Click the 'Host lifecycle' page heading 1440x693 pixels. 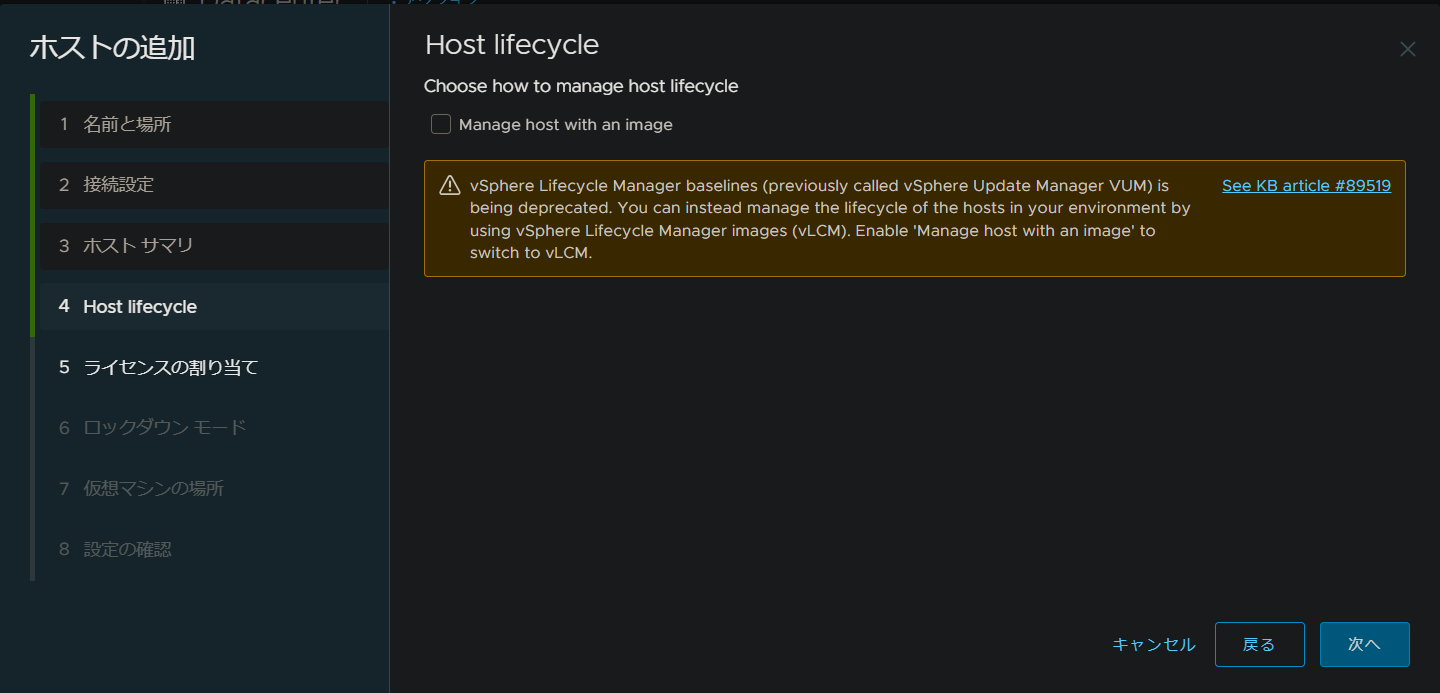(x=512, y=45)
